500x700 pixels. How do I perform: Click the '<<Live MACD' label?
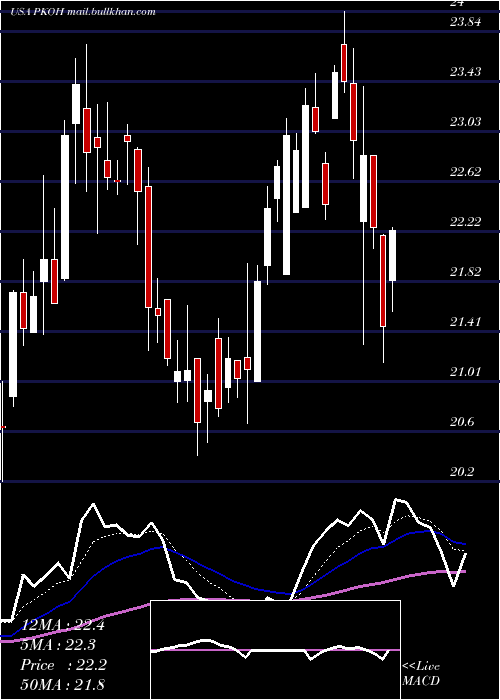click(421, 674)
